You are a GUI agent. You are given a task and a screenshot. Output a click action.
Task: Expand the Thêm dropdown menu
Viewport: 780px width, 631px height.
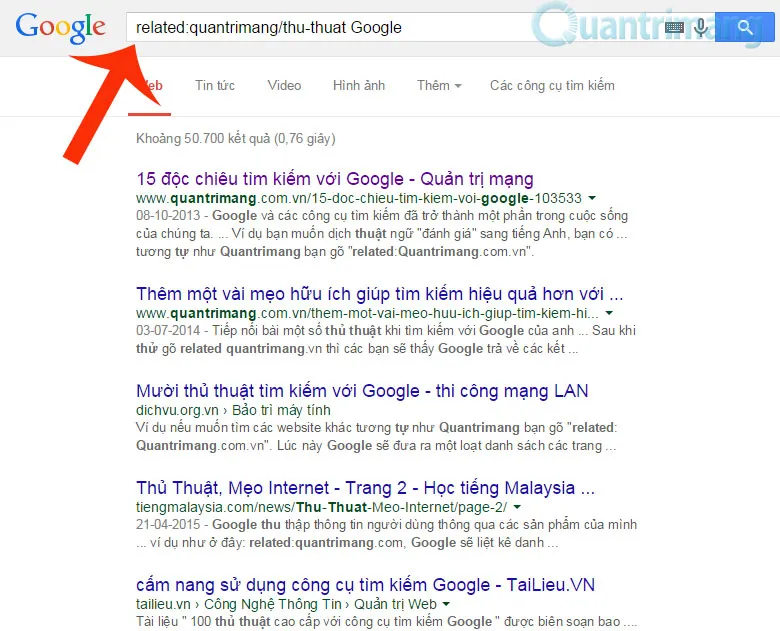click(x=439, y=86)
